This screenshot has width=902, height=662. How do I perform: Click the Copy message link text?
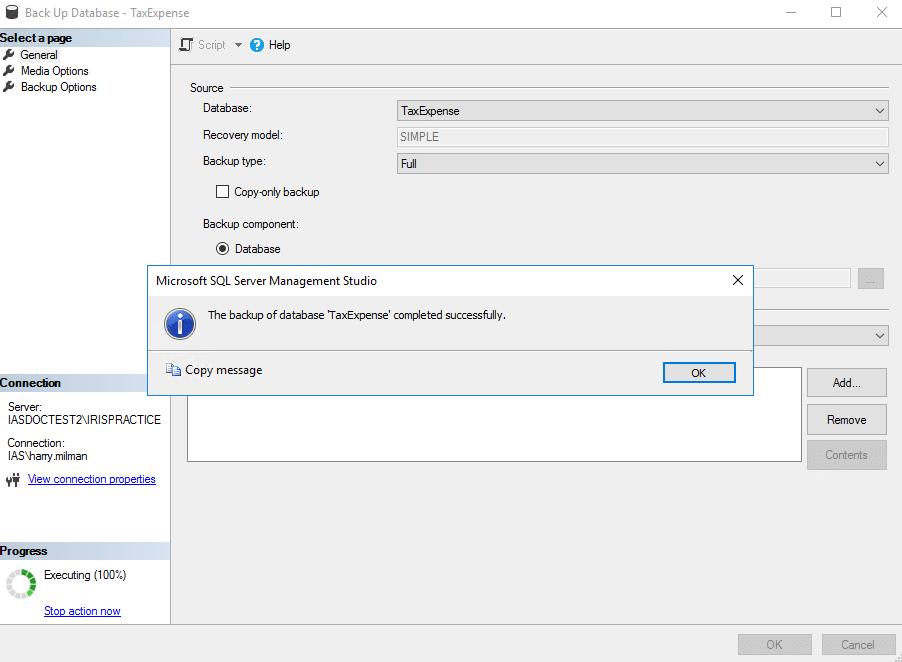click(x=224, y=370)
